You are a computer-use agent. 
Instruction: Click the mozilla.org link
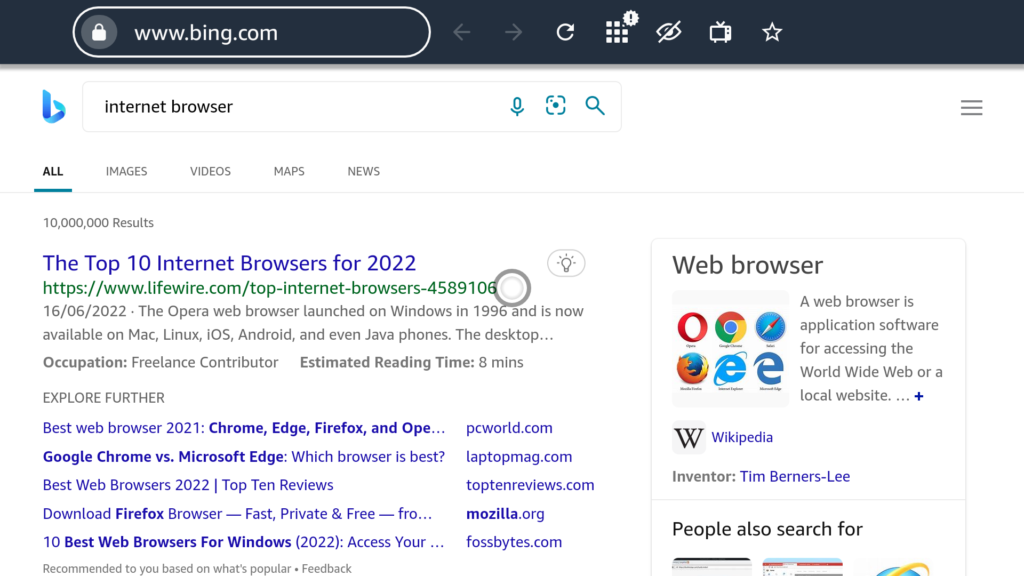505,513
